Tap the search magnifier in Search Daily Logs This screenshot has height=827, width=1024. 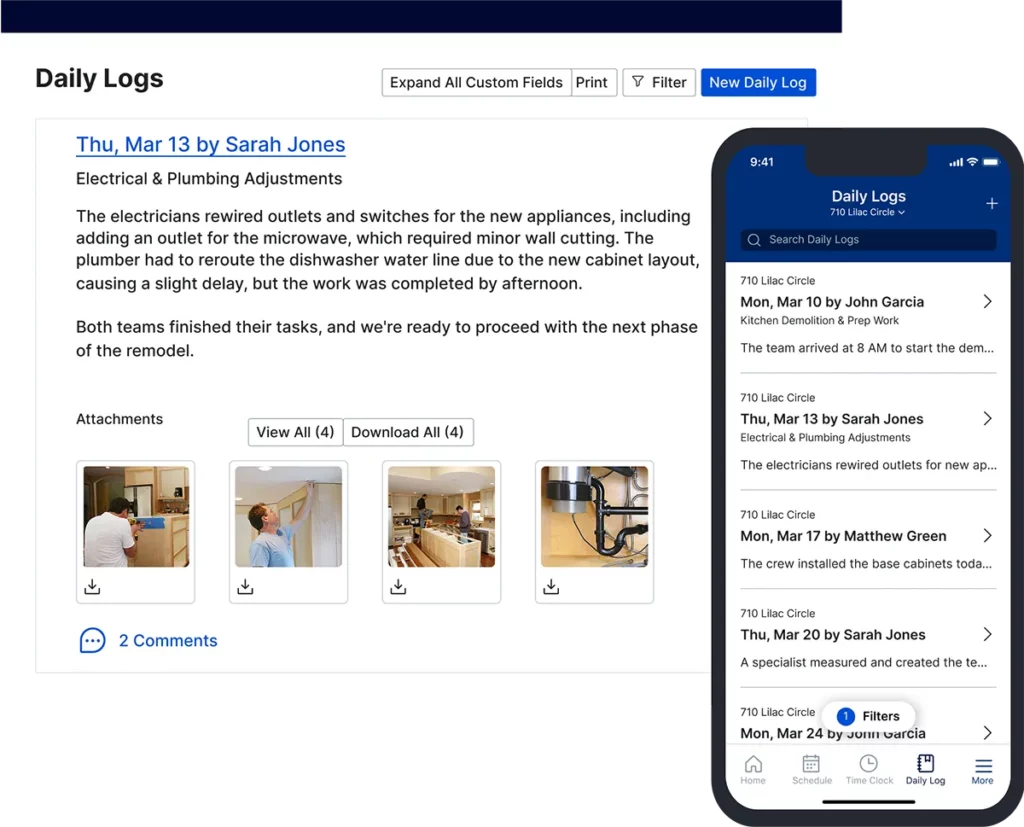pyautogui.click(x=753, y=240)
